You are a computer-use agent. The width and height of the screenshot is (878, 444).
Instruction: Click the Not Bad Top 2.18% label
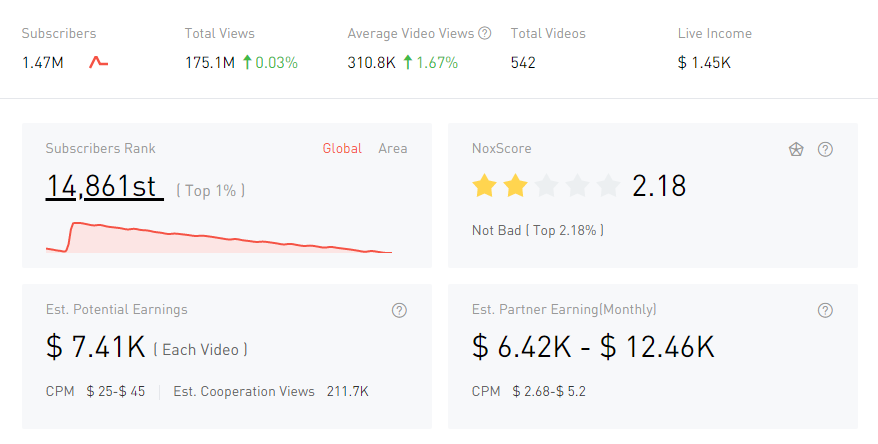click(x=537, y=230)
